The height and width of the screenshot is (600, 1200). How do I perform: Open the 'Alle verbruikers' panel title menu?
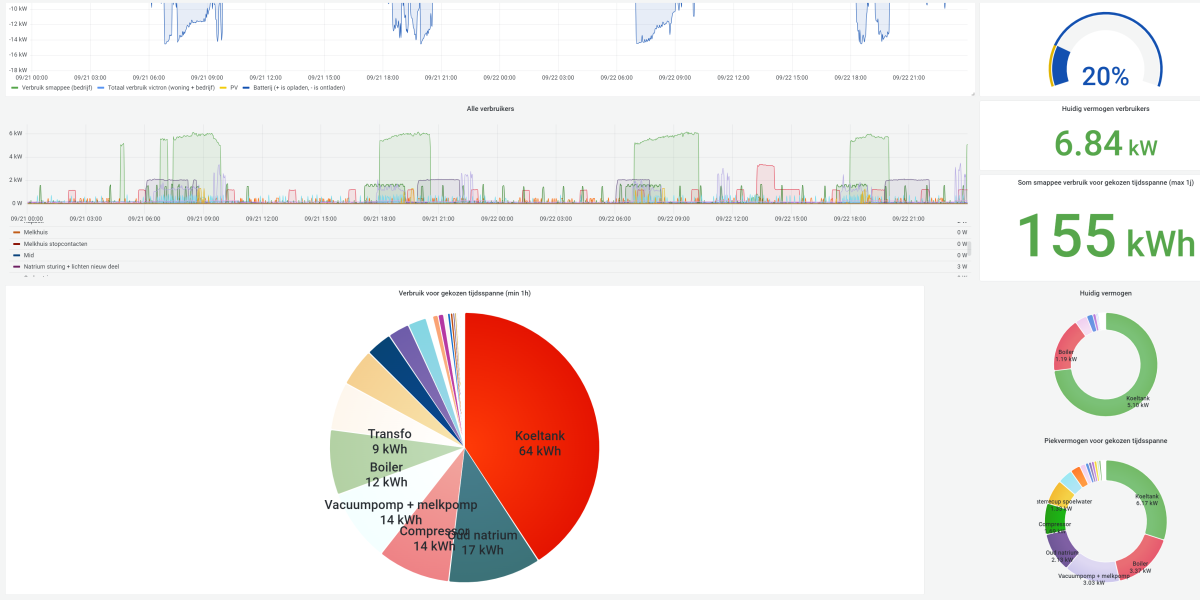490,108
